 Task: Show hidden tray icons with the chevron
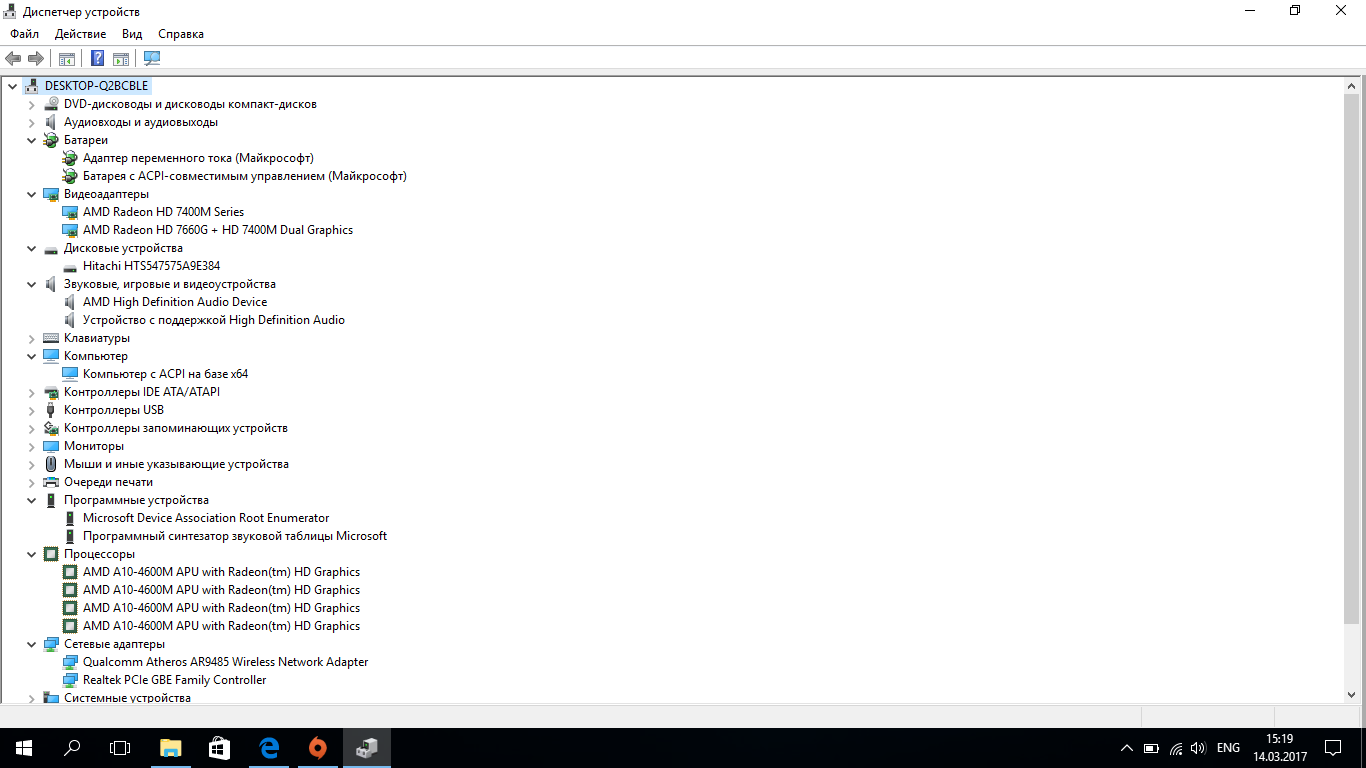click(1127, 748)
